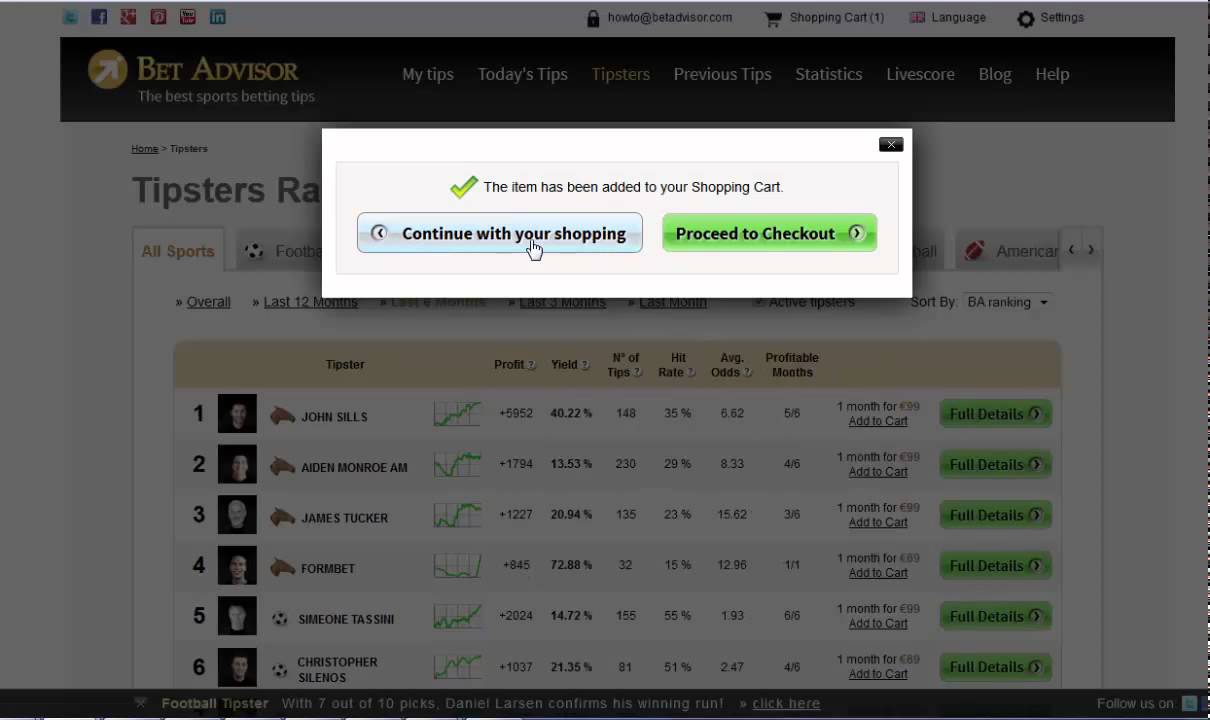Open Previous Tips menu item
The image size is (1210, 720).
[722, 74]
